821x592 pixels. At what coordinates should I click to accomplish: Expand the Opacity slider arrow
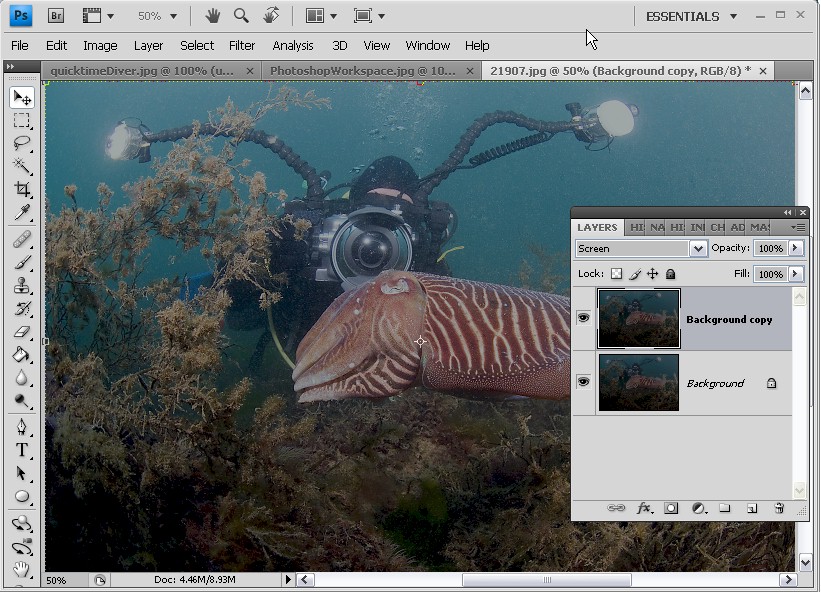click(796, 248)
